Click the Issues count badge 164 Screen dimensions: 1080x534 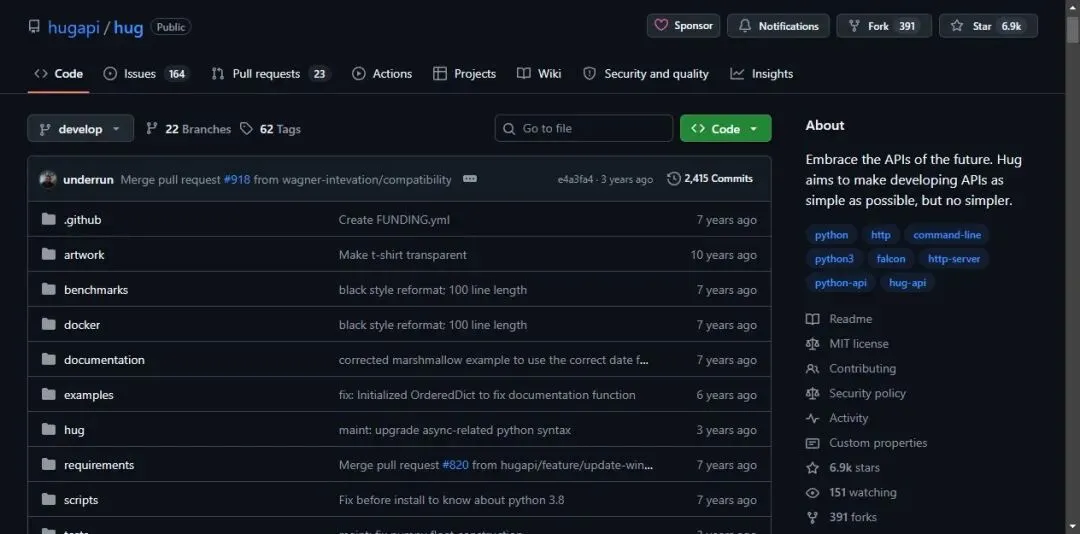point(177,74)
